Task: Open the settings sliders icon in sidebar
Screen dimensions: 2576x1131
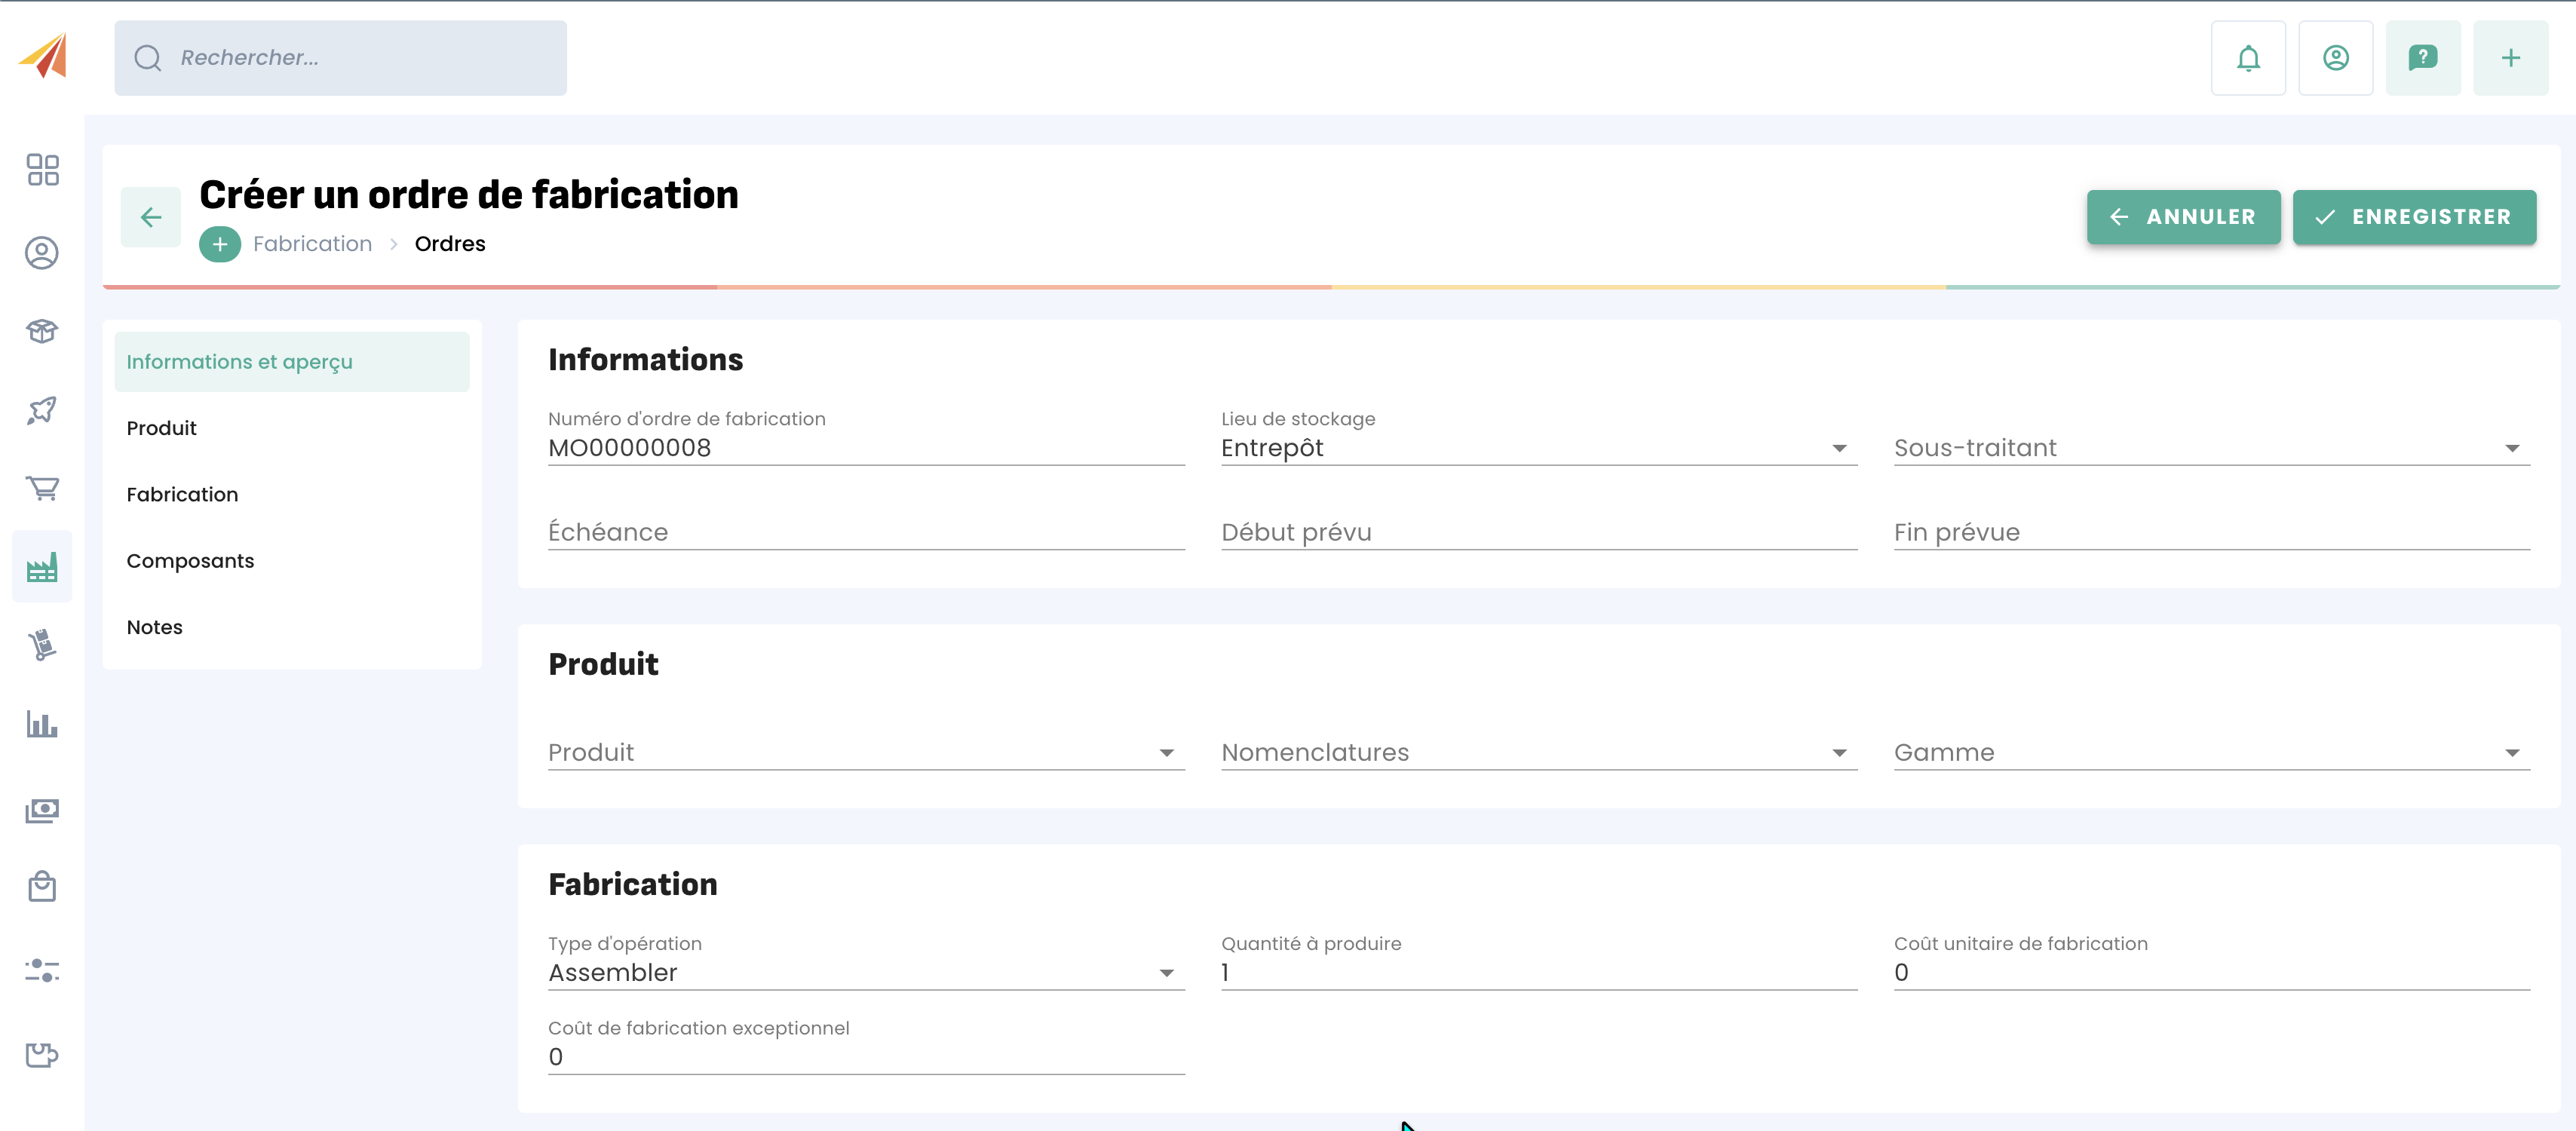Action: coord(42,970)
